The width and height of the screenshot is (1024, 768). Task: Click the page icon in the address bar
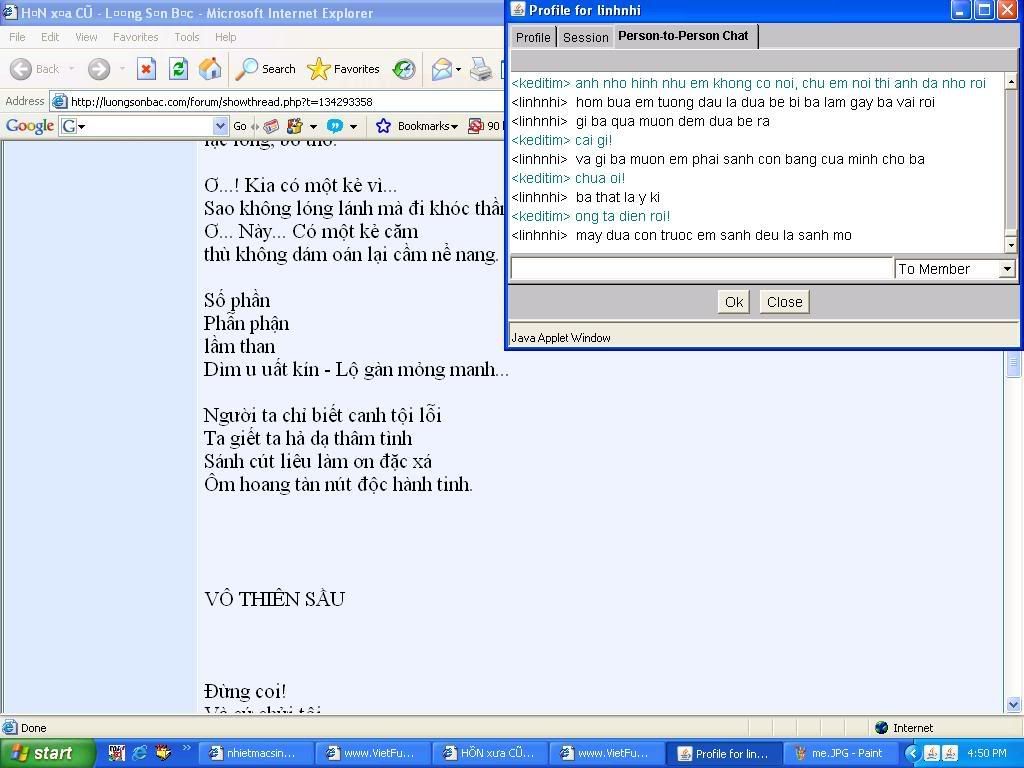tap(59, 102)
